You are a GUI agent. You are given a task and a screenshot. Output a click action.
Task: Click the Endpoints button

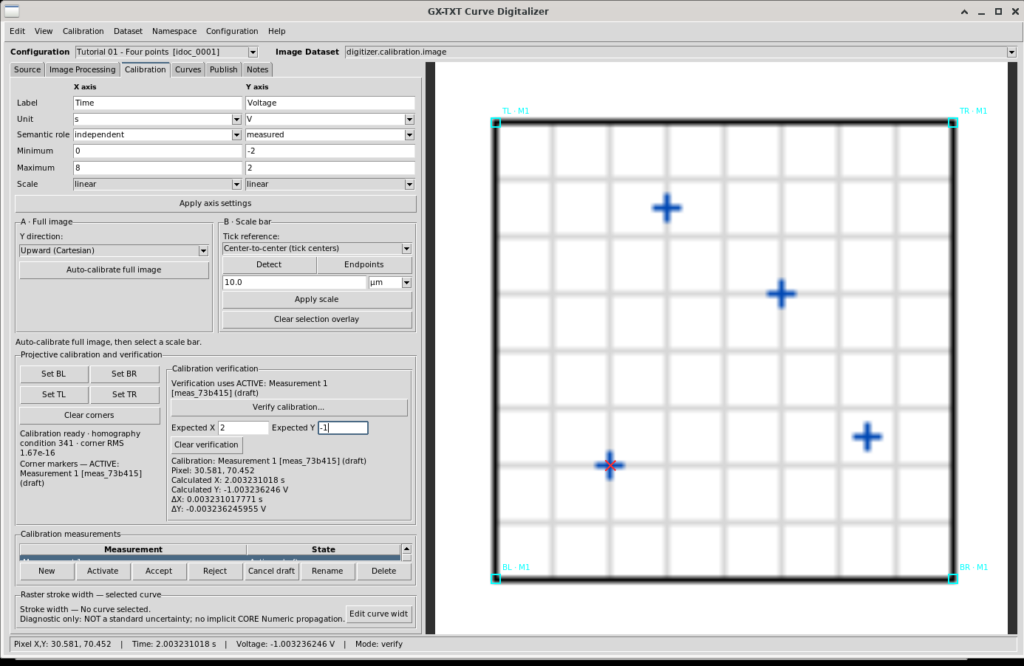(x=364, y=264)
